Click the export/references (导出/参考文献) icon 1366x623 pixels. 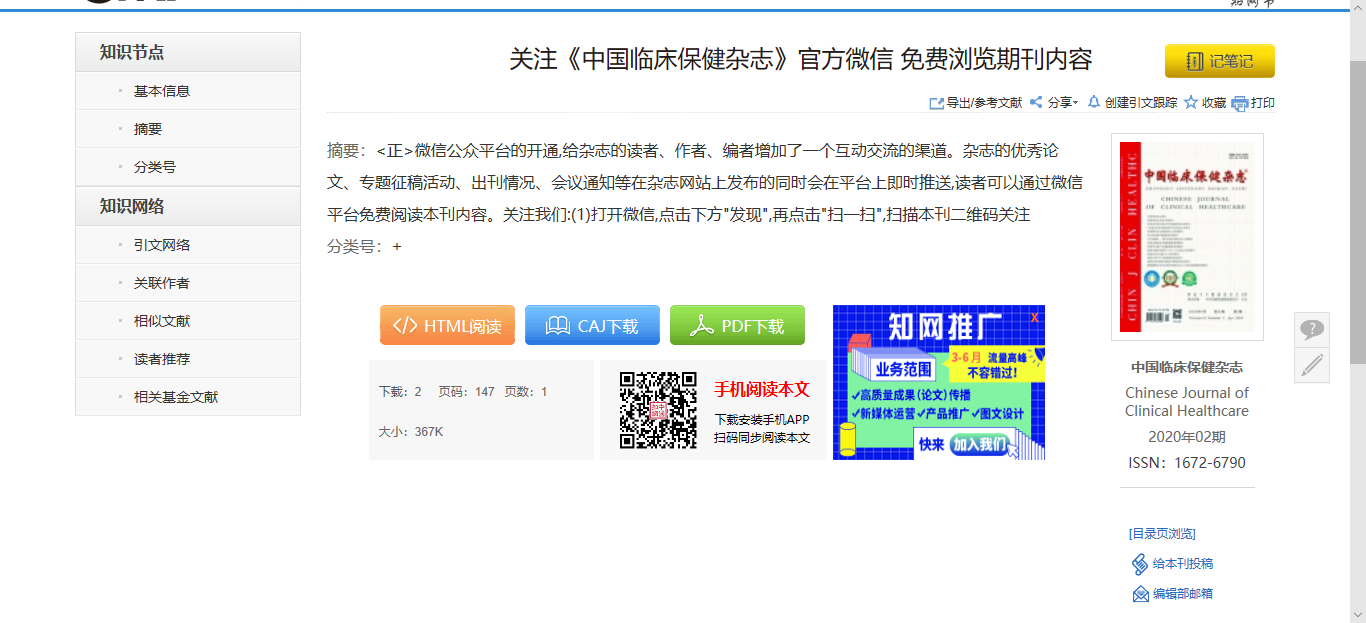(x=936, y=103)
